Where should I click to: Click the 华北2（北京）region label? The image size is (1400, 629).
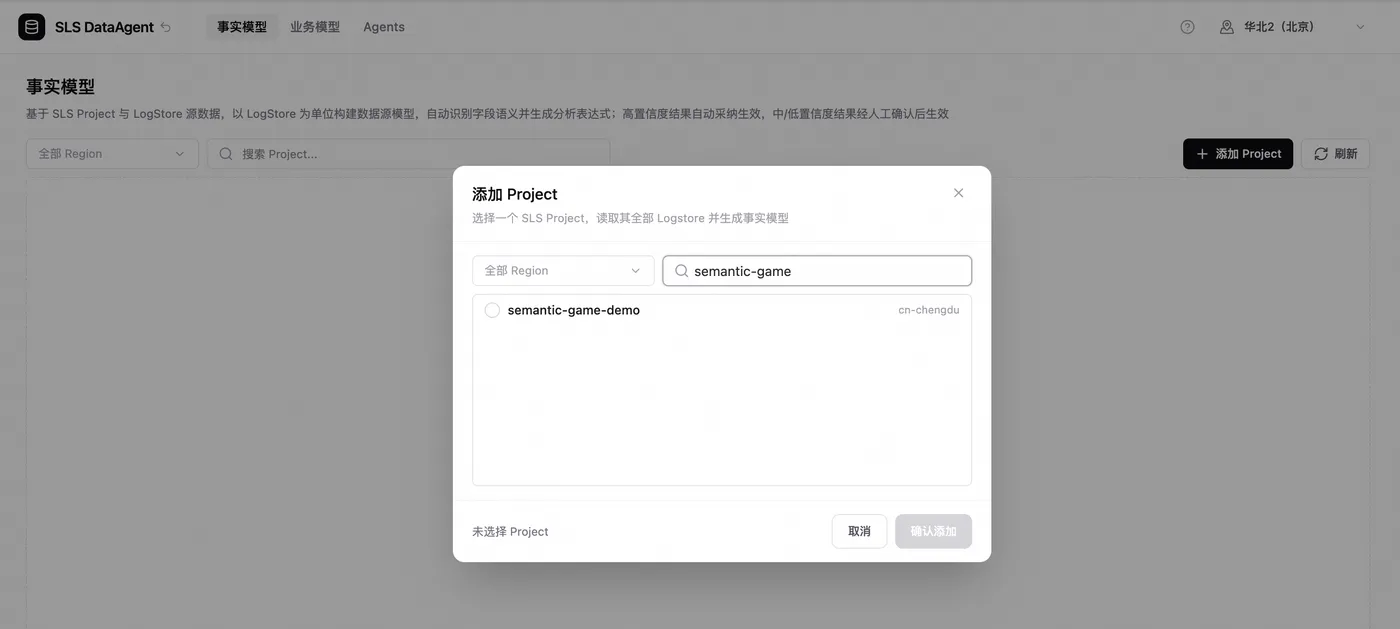pyautogui.click(x=1279, y=27)
